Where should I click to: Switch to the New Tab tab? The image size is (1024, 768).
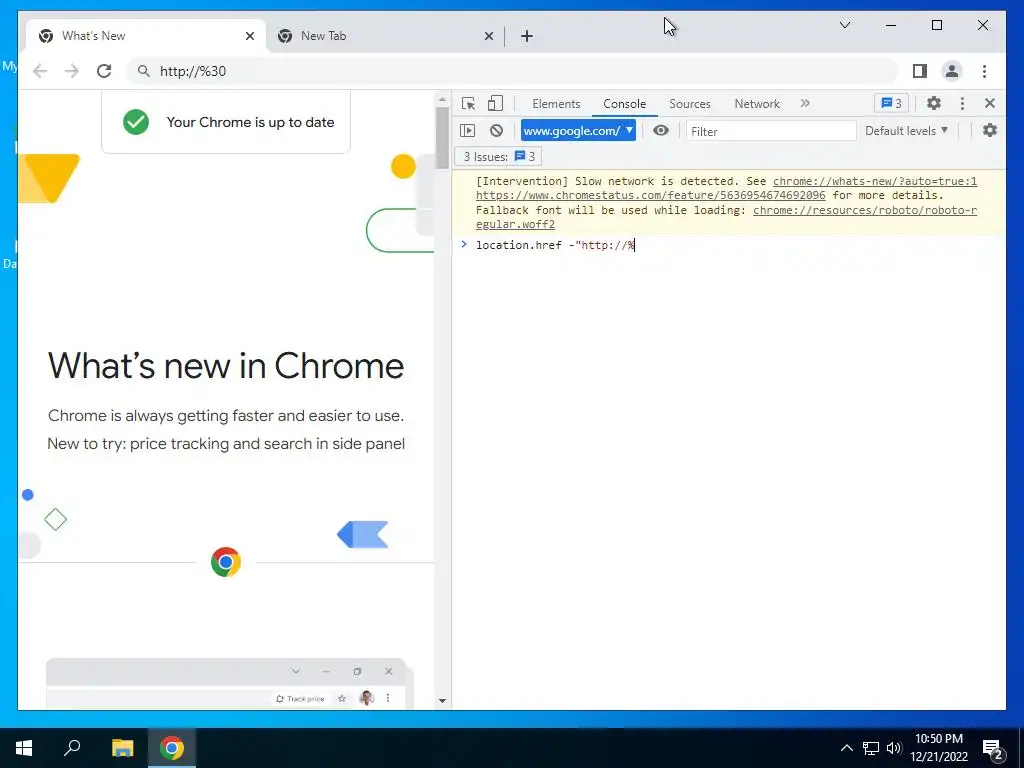click(x=385, y=36)
